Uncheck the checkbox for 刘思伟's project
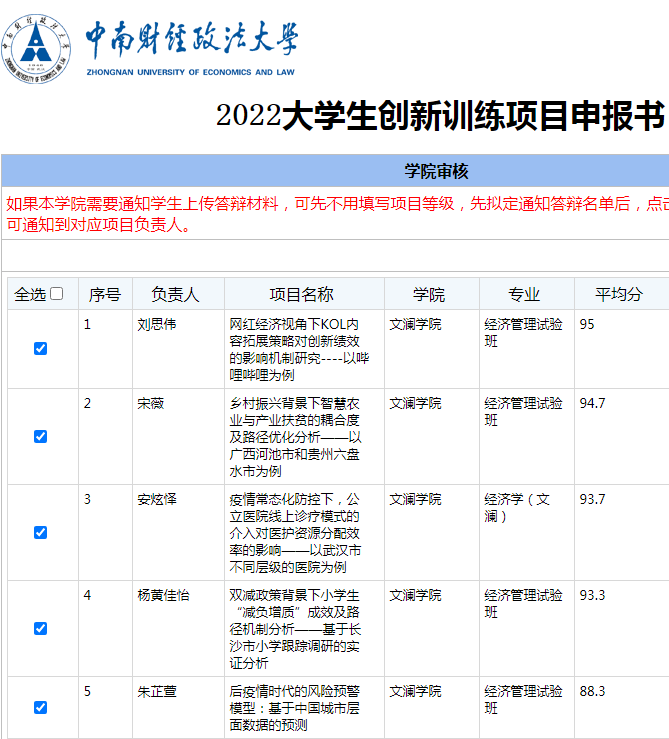The image size is (669, 739). (40, 348)
